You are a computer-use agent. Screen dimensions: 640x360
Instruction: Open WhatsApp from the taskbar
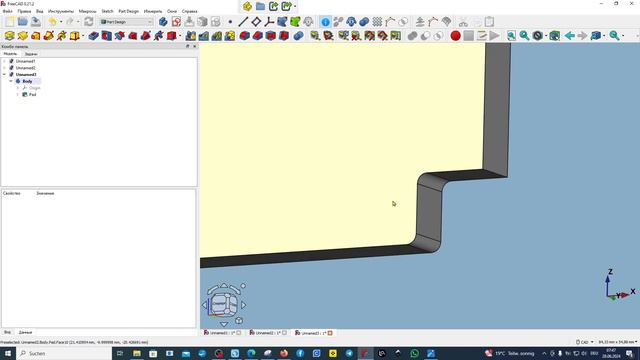415,353
